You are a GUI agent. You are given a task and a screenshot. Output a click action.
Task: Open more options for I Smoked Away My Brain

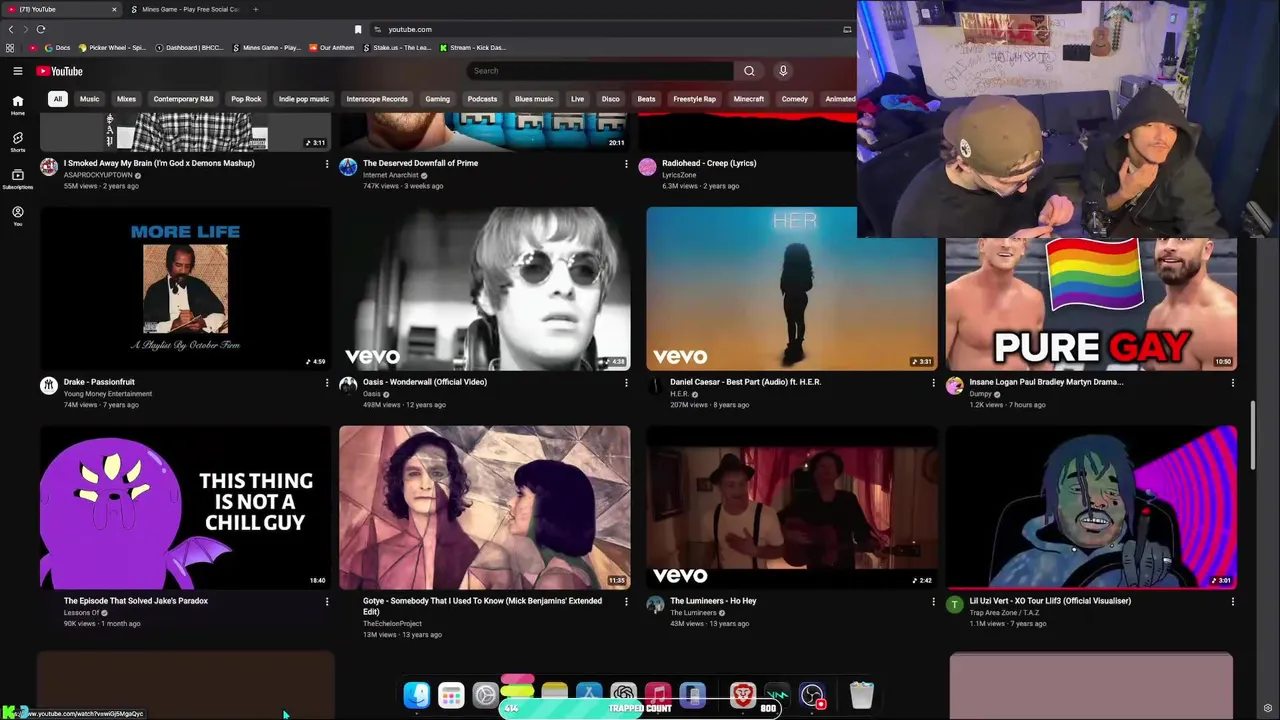tap(326, 164)
